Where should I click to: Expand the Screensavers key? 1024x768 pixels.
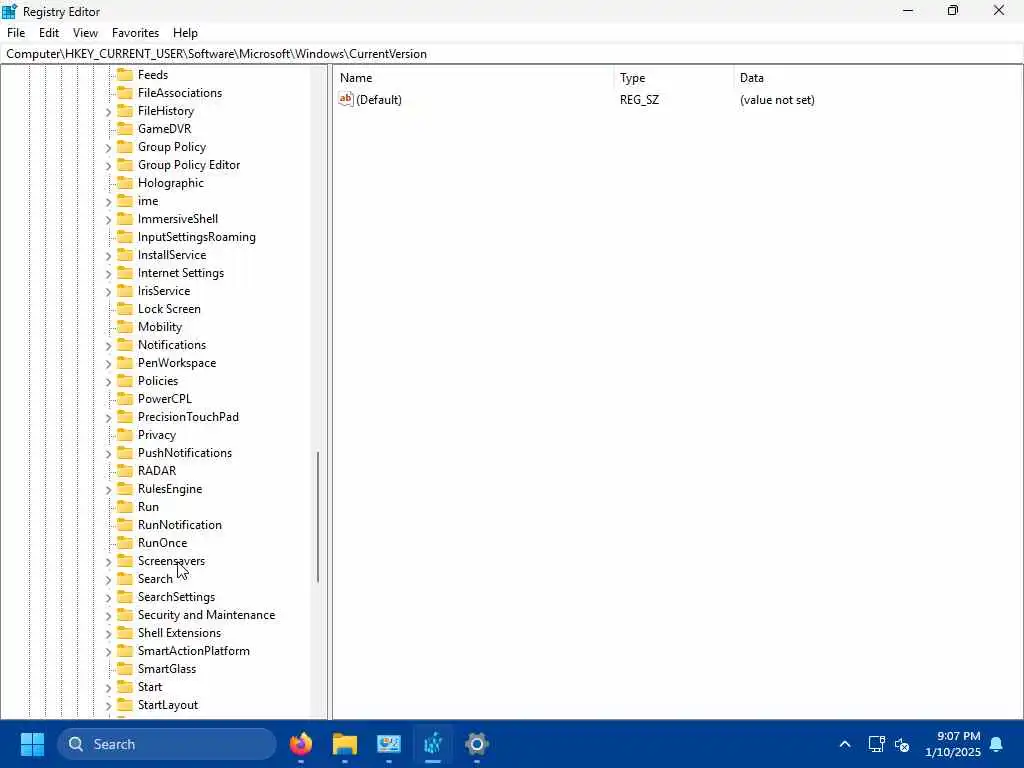click(108, 562)
